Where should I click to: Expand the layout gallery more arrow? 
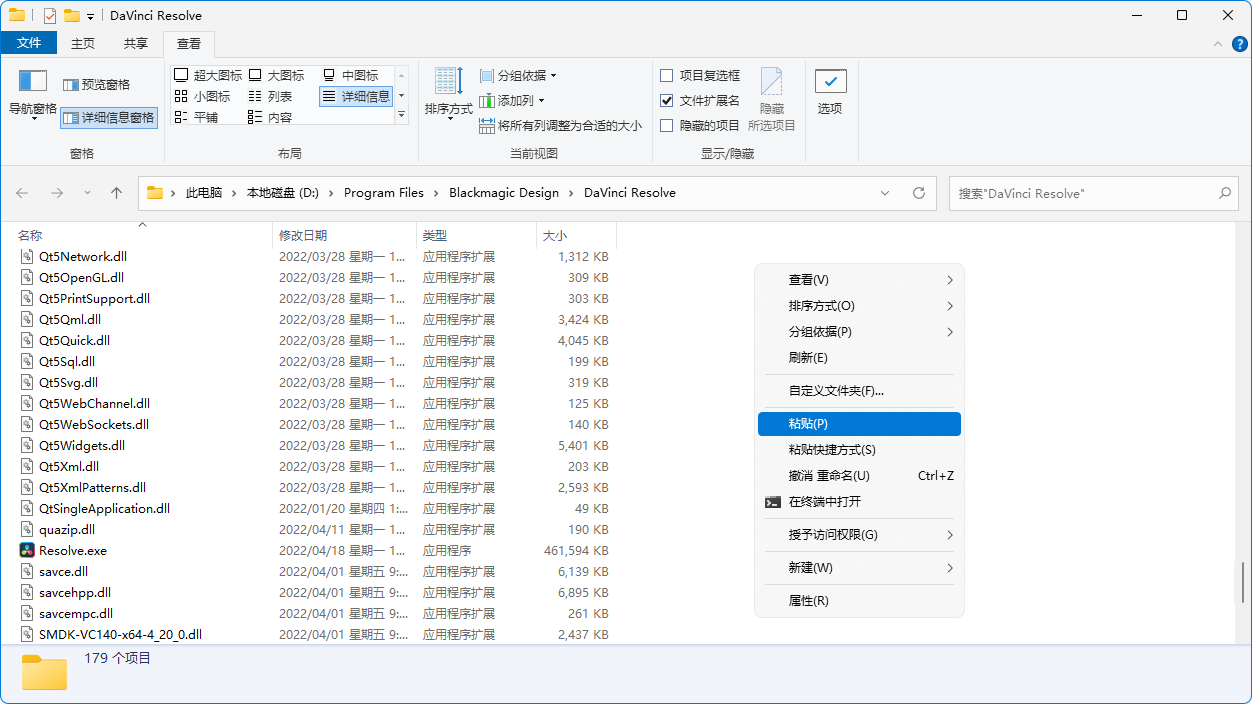click(402, 116)
